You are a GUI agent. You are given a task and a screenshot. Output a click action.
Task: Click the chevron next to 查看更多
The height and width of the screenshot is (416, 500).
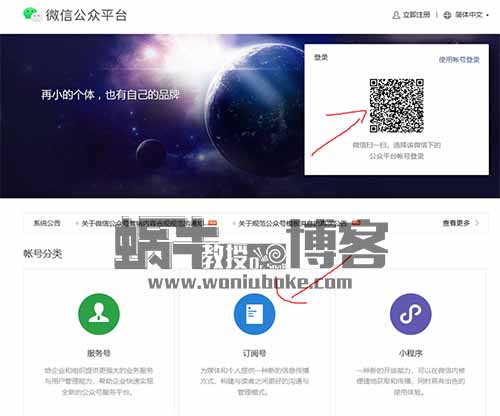(x=477, y=223)
